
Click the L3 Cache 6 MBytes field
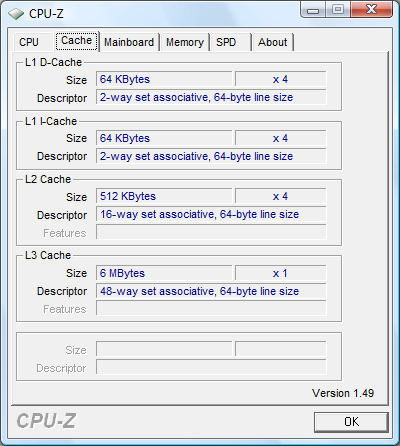click(x=164, y=273)
